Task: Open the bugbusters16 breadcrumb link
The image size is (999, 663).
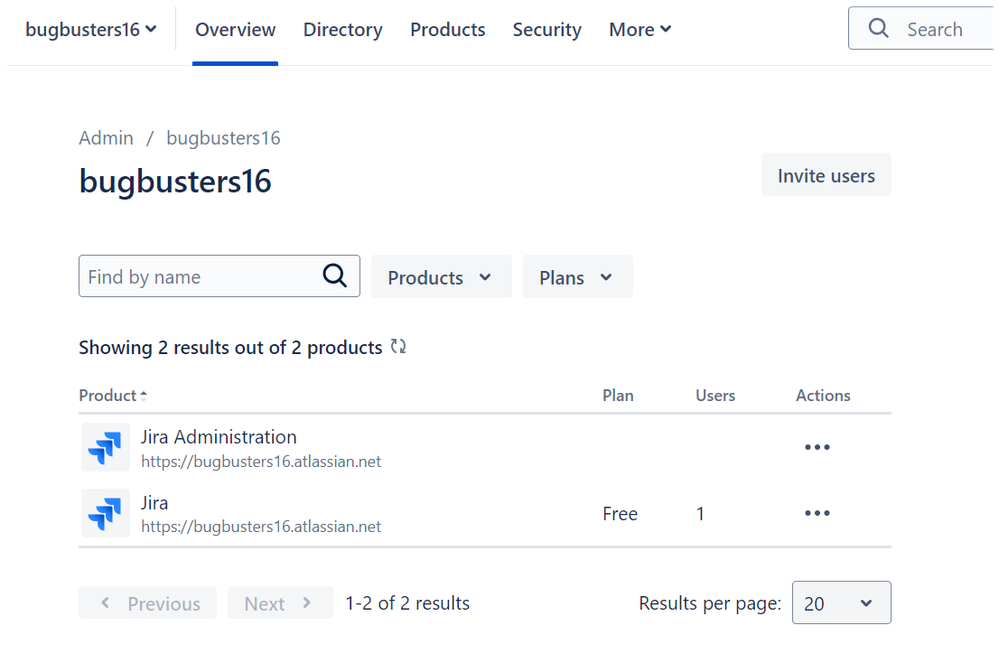Action: tap(223, 138)
